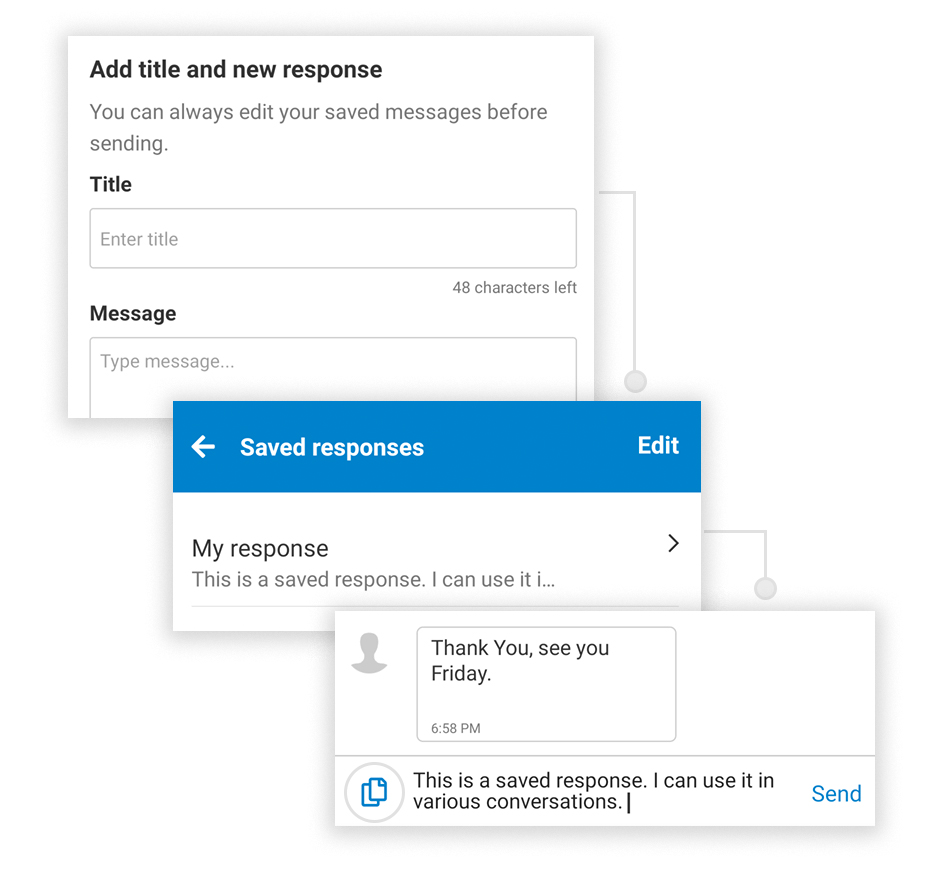Click into the Type message box
927x876 pixels.
coord(333,375)
